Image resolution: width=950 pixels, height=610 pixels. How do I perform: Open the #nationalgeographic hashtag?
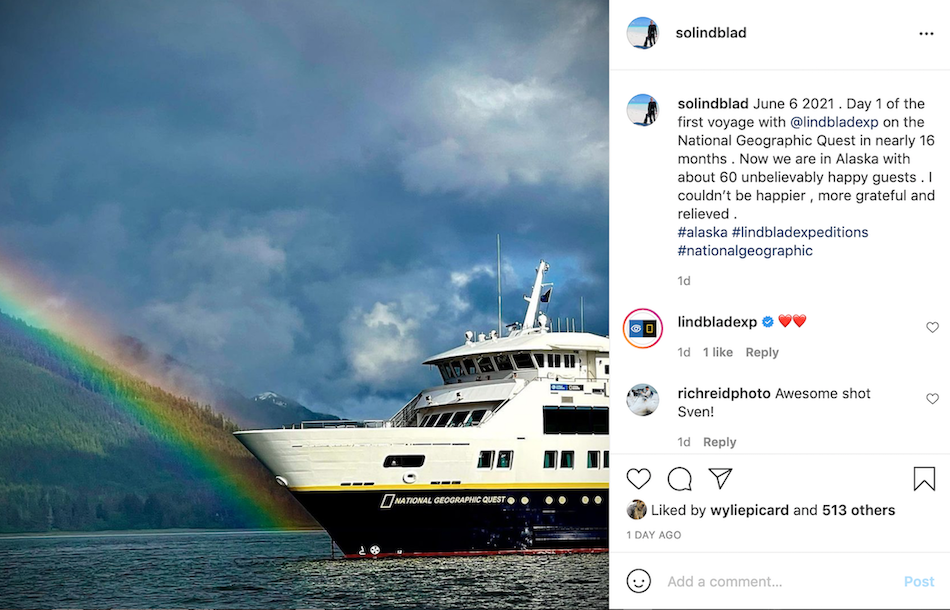pyautogui.click(x=745, y=251)
